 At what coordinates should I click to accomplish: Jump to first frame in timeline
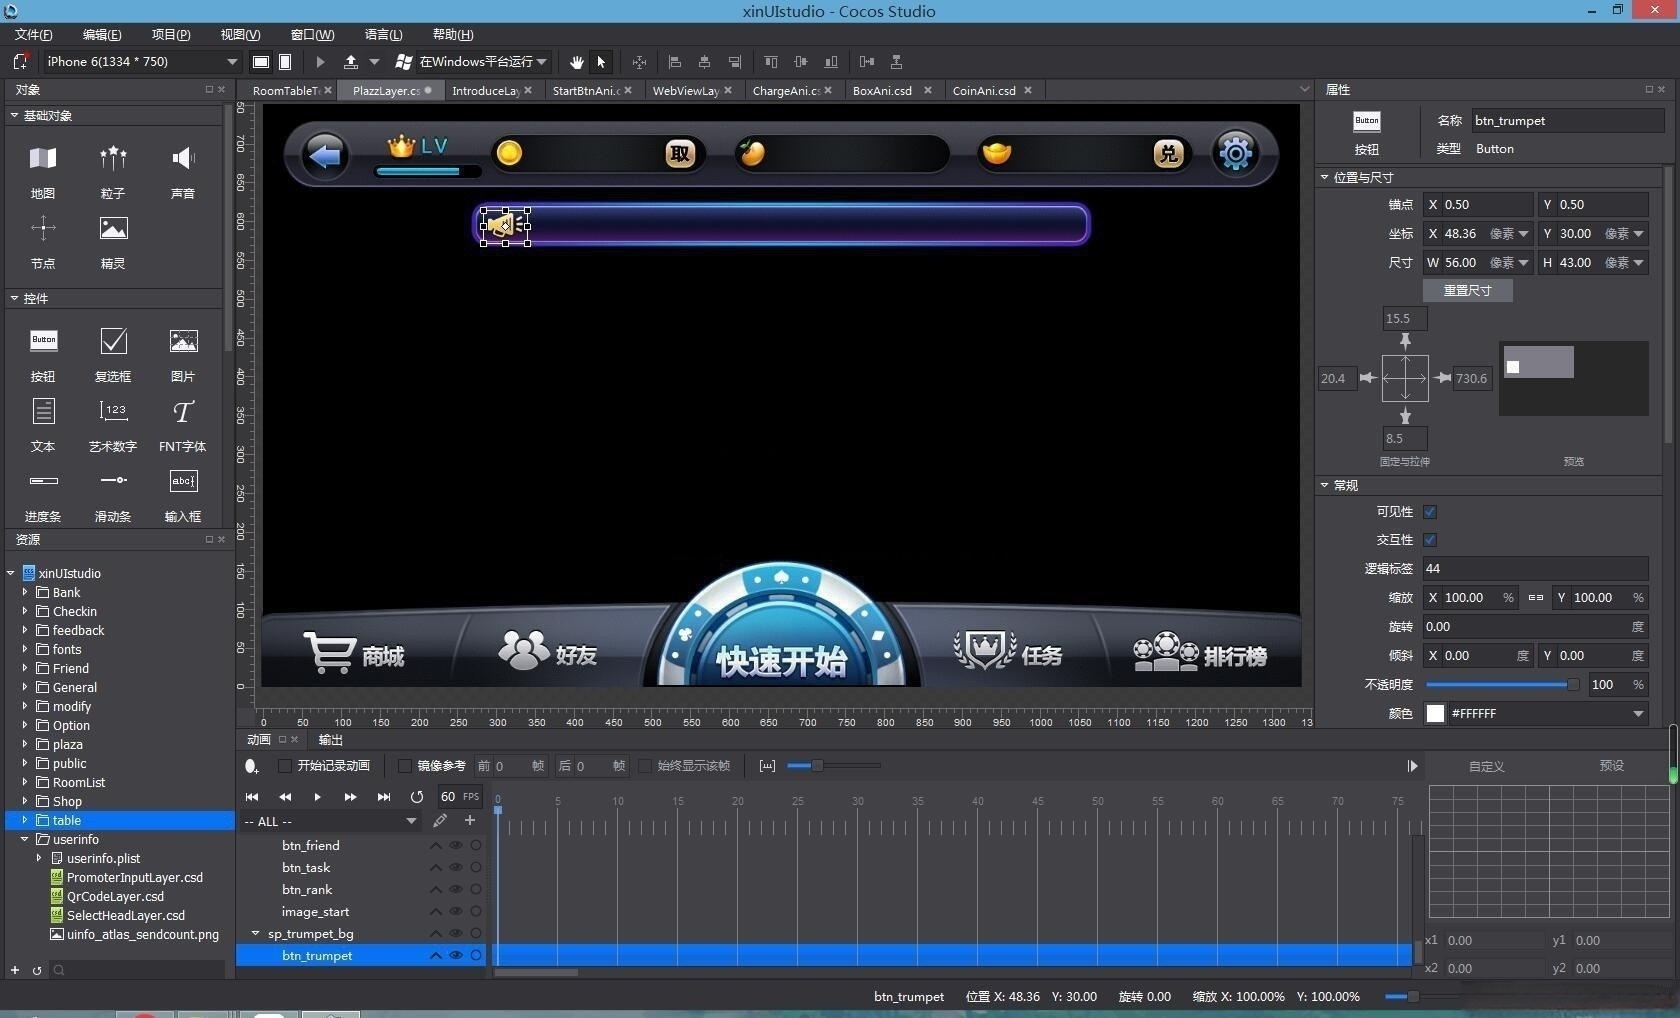point(252,797)
